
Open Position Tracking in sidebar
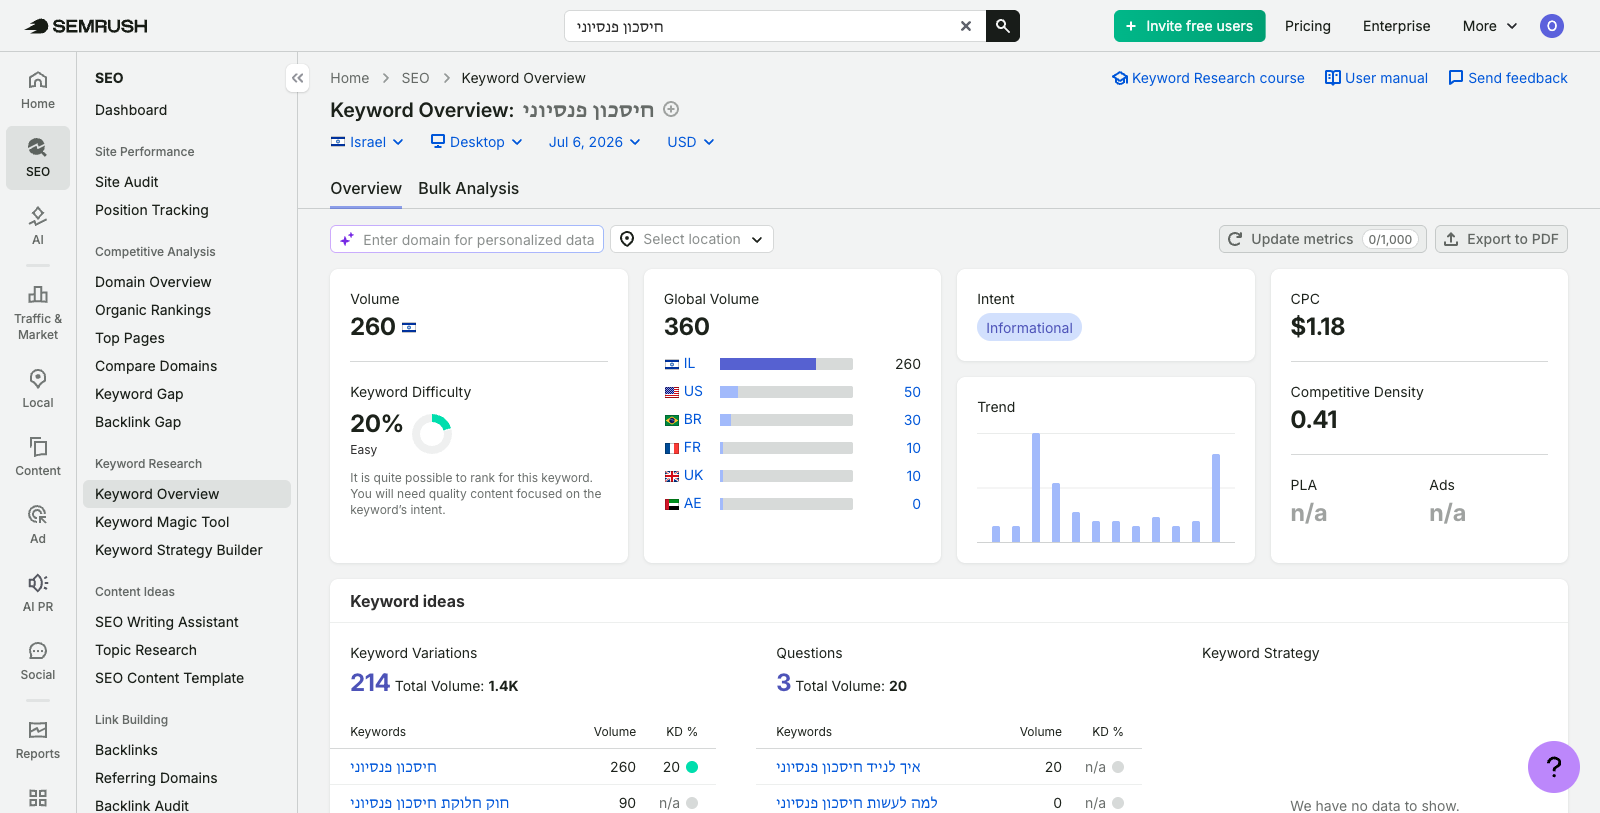pyautogui.click(x=152, y=210)
